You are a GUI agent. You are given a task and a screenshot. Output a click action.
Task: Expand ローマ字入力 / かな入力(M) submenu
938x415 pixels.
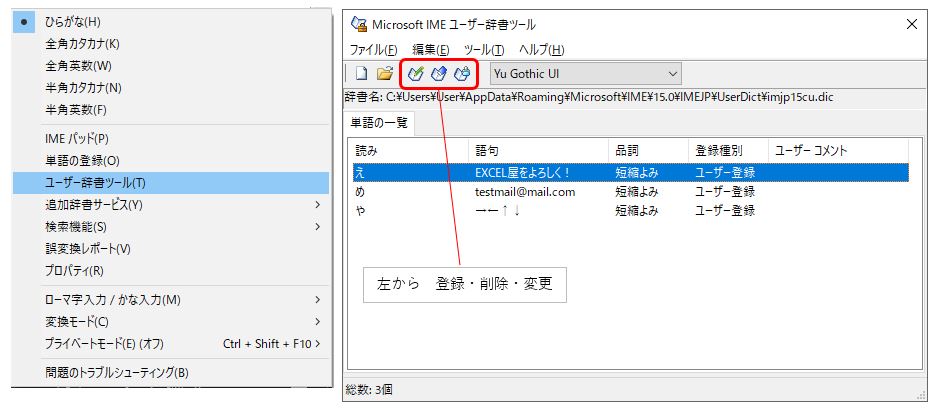point(170,300)
